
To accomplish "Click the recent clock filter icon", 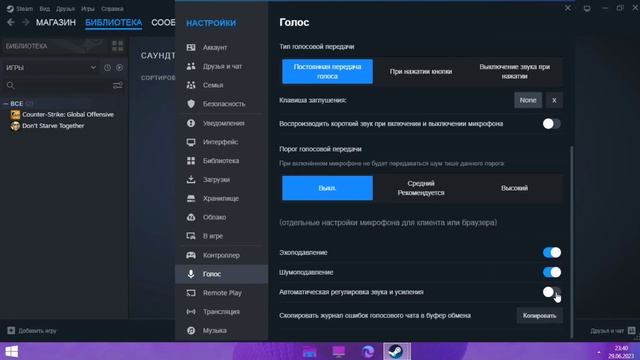I will pyautogui.click(x=107, y=67).
